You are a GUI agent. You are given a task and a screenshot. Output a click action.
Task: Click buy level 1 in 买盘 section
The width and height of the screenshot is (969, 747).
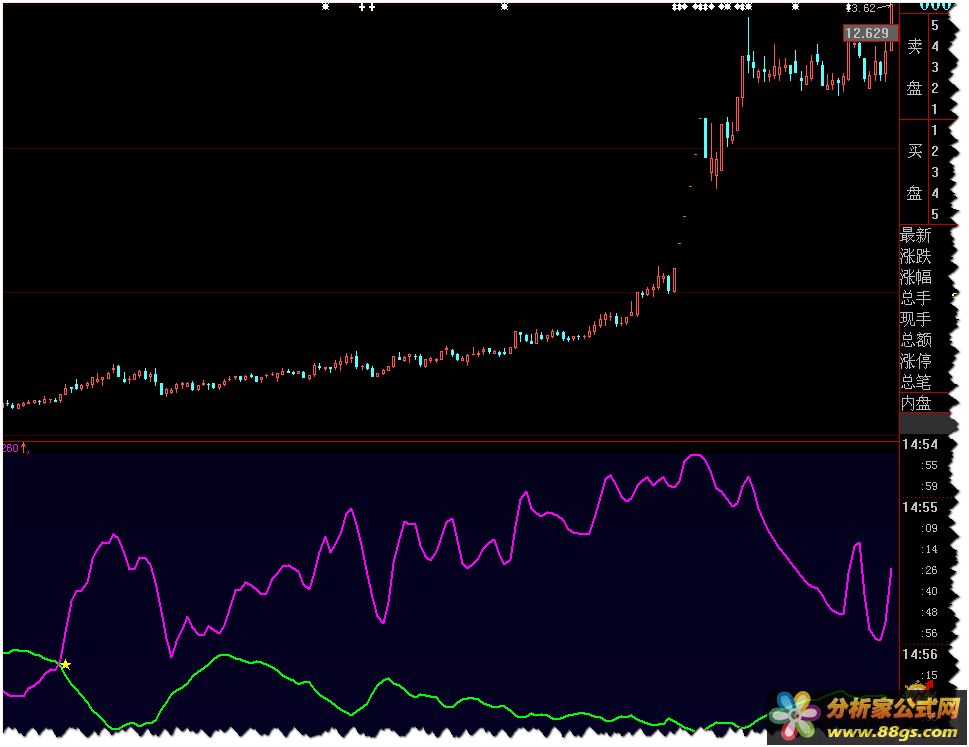(x=935, y=130)
